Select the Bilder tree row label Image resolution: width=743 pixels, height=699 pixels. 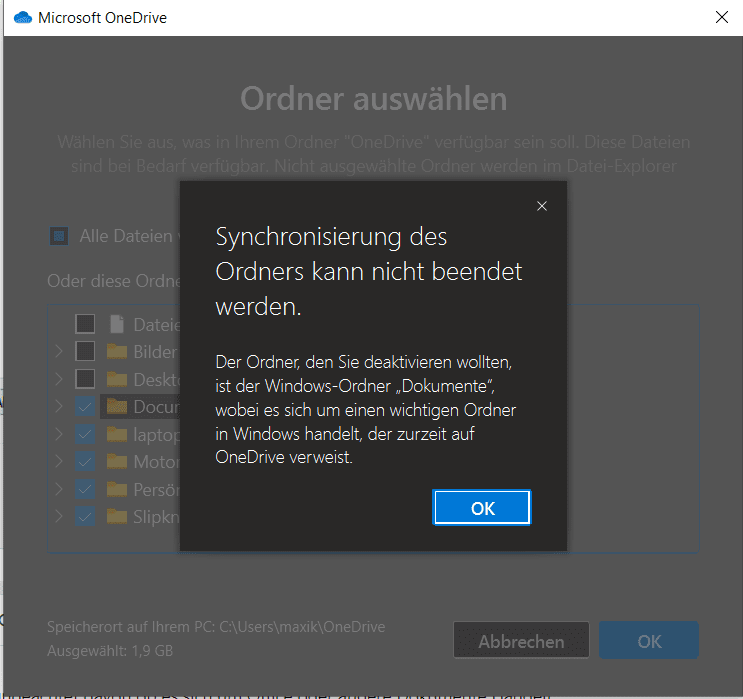[x=155, y=352]
